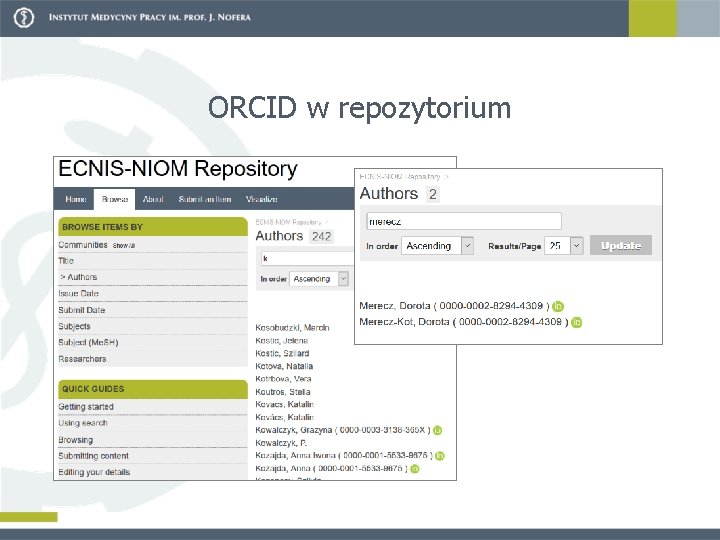Open the Submit an item tab
Viewport: 720px width, 540px height.
[x=205, y=199]
